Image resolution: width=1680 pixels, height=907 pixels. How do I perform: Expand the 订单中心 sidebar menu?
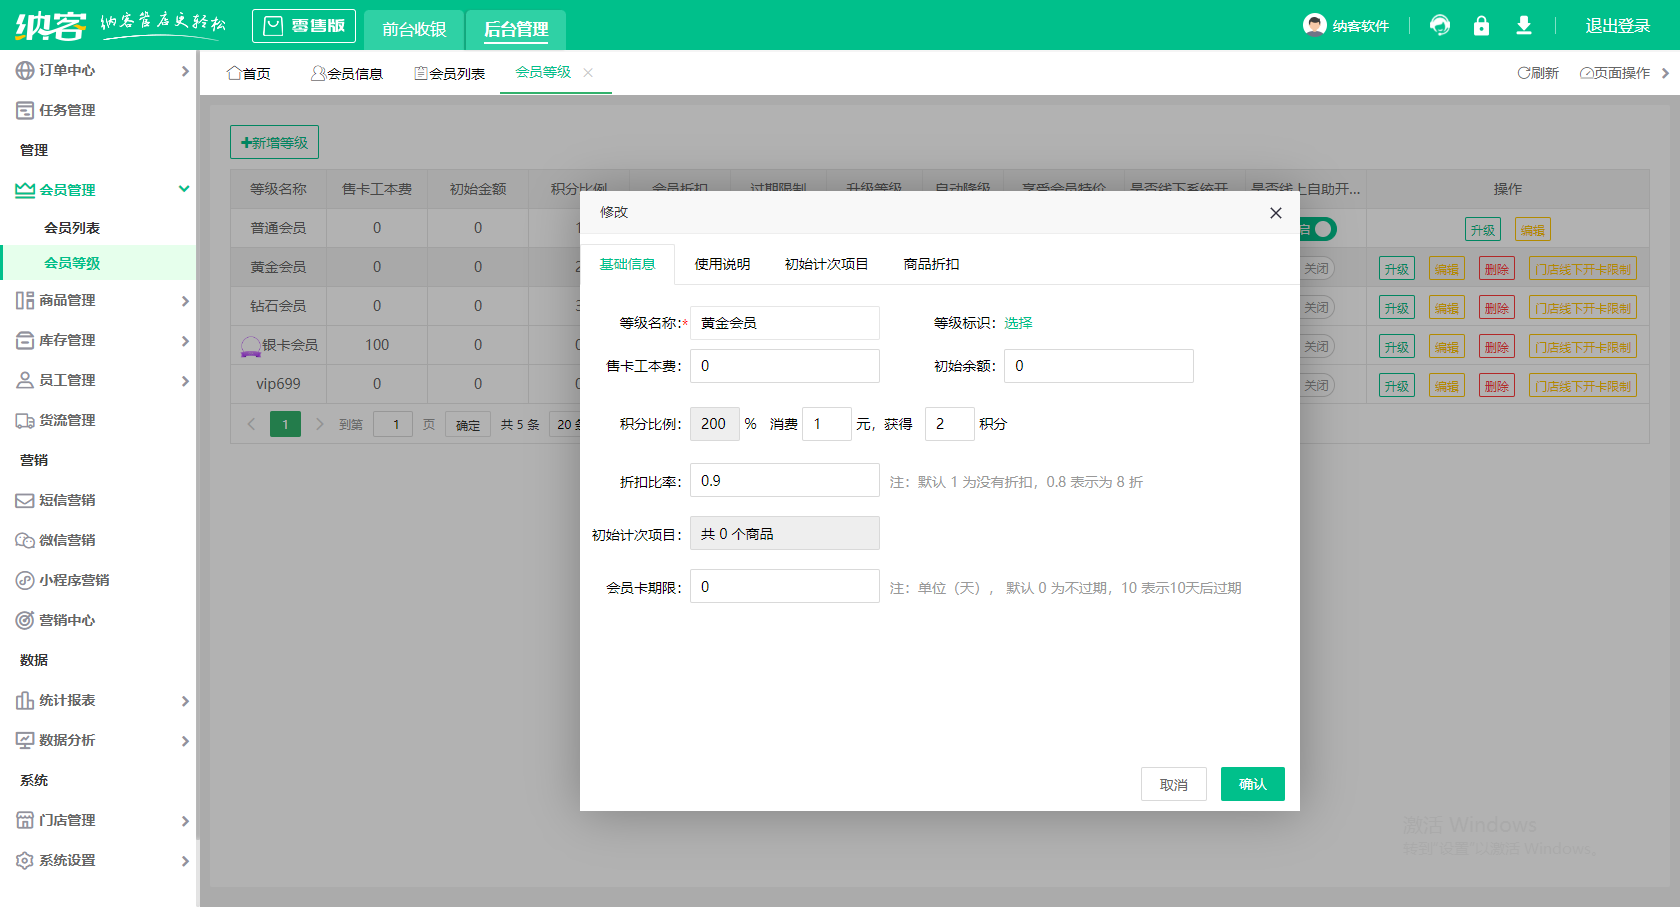[x=100, y=70]
